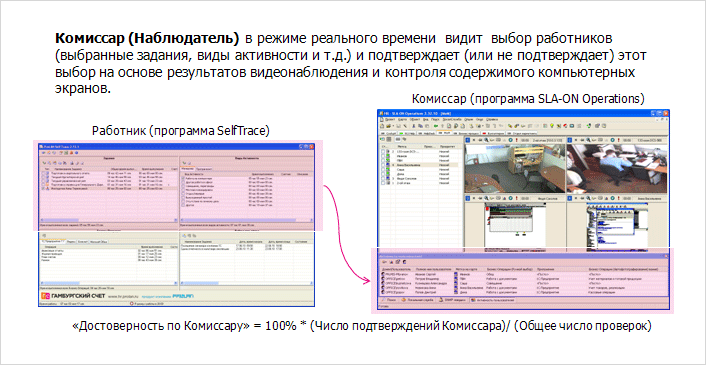This screenshot has width=706, height=365.
Task: Switch to the Активность пользователей bottom tab
Action: 493,300
